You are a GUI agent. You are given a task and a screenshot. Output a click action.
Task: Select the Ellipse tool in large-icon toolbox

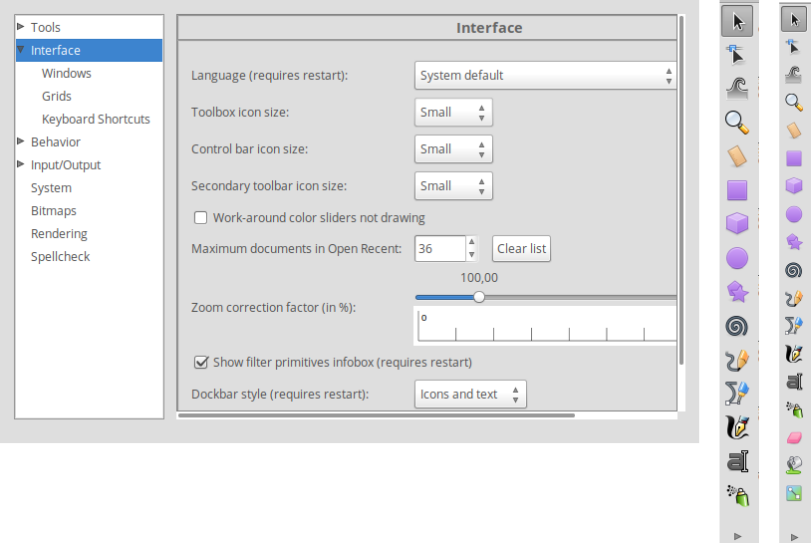737,258
